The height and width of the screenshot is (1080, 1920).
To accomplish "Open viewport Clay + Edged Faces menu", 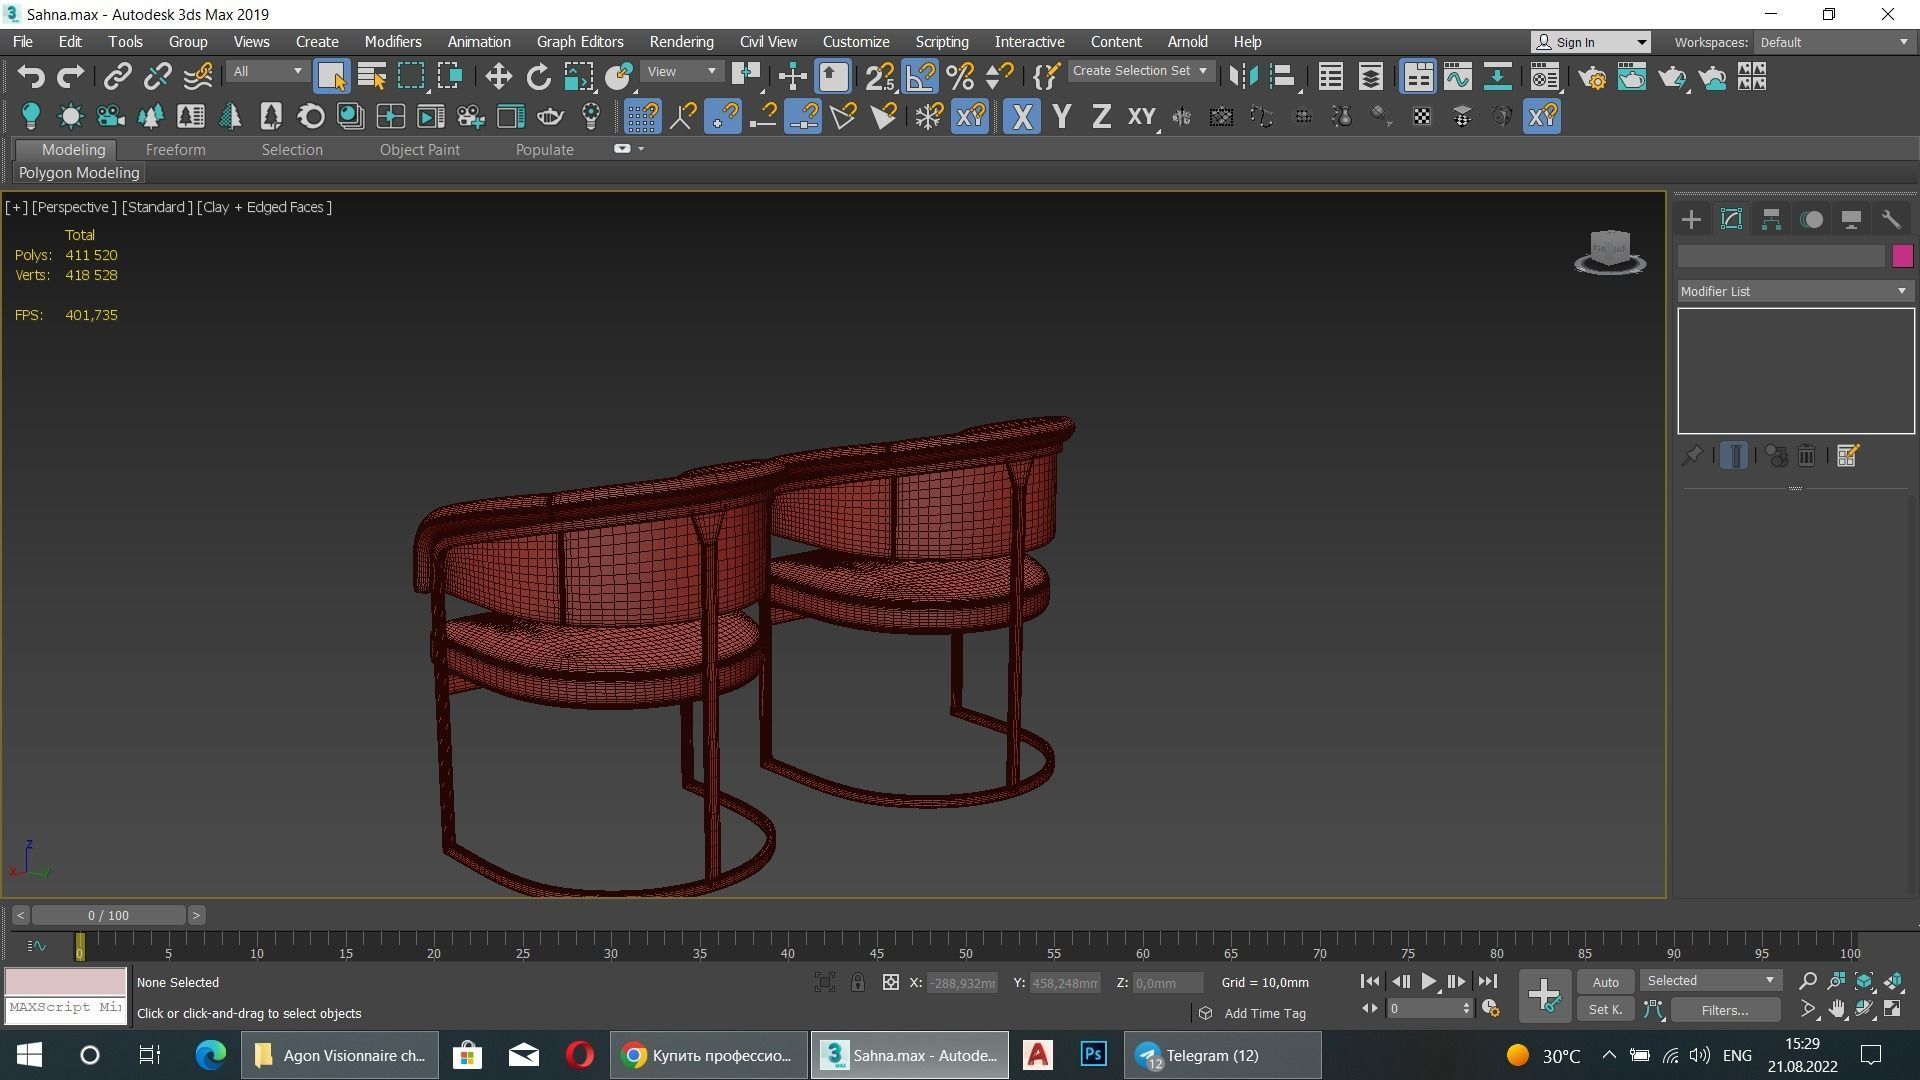I will coord(264,207).
